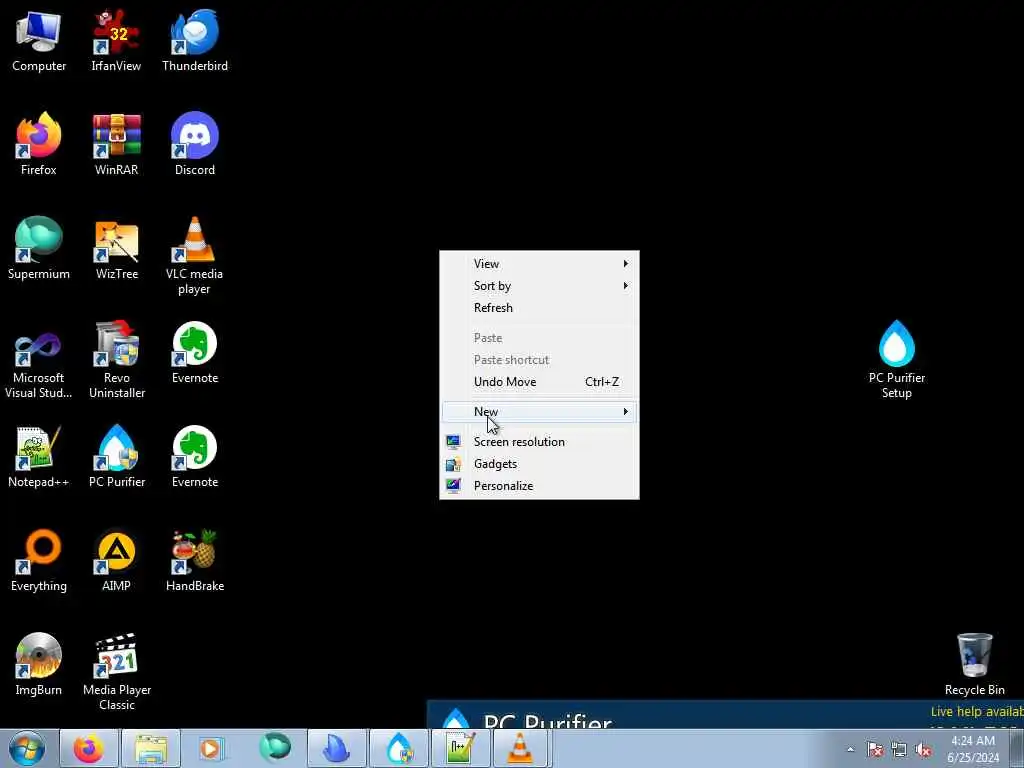Select Personalize in the context menu
The height and width of the screenshot is (768, 1024).
point(539,486)
